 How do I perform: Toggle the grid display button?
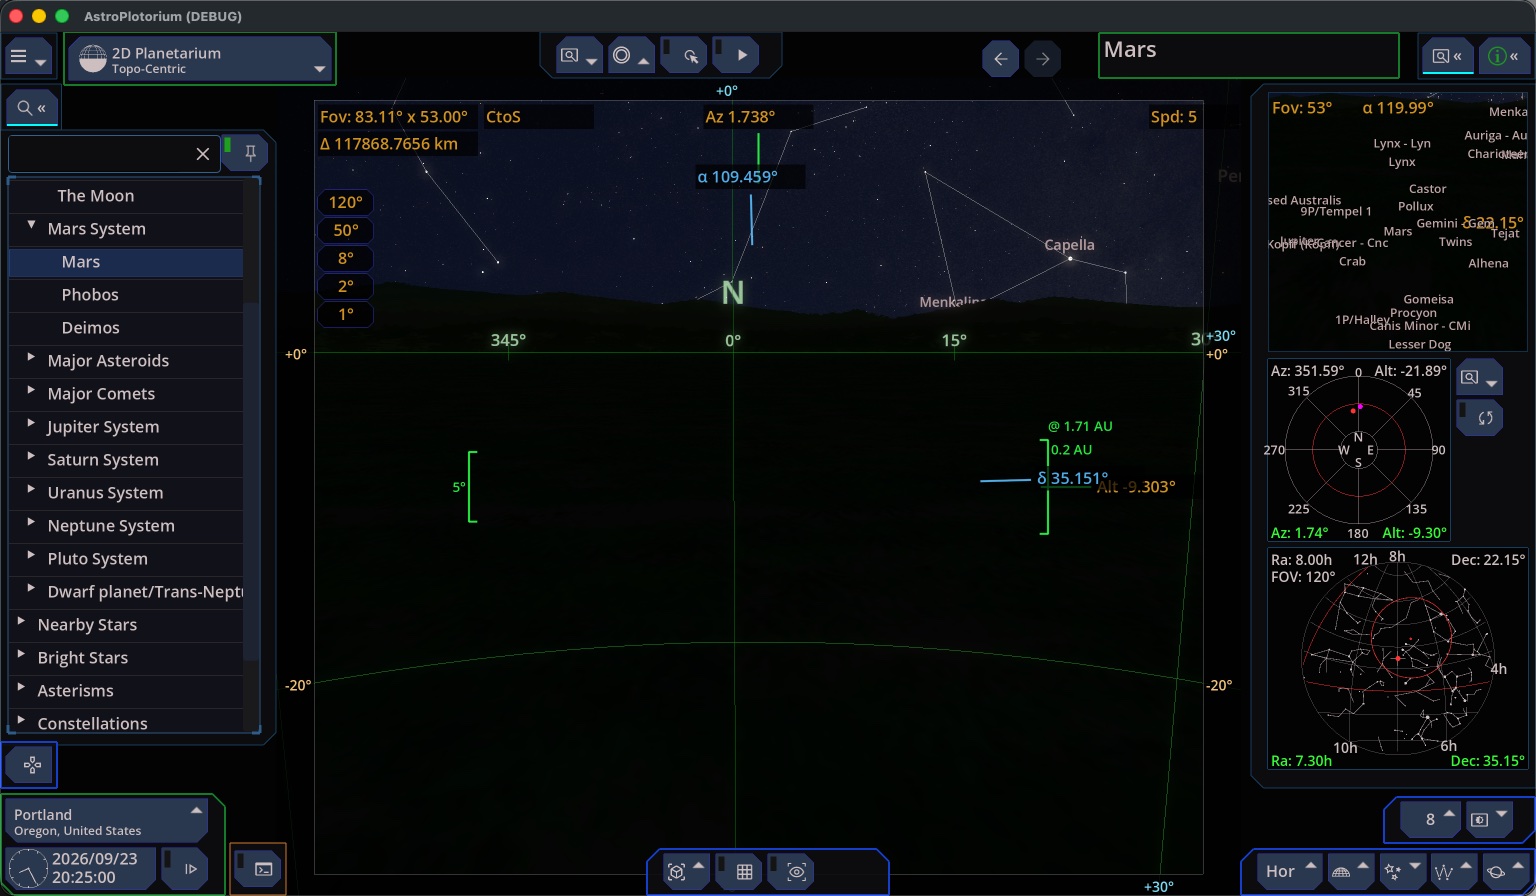(743, 872)
